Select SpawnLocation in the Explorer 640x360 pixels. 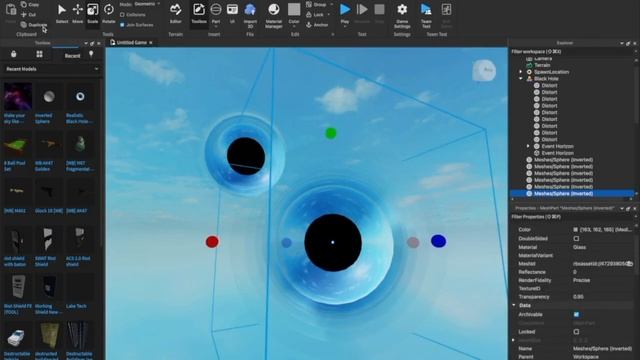tap(551, 72)
